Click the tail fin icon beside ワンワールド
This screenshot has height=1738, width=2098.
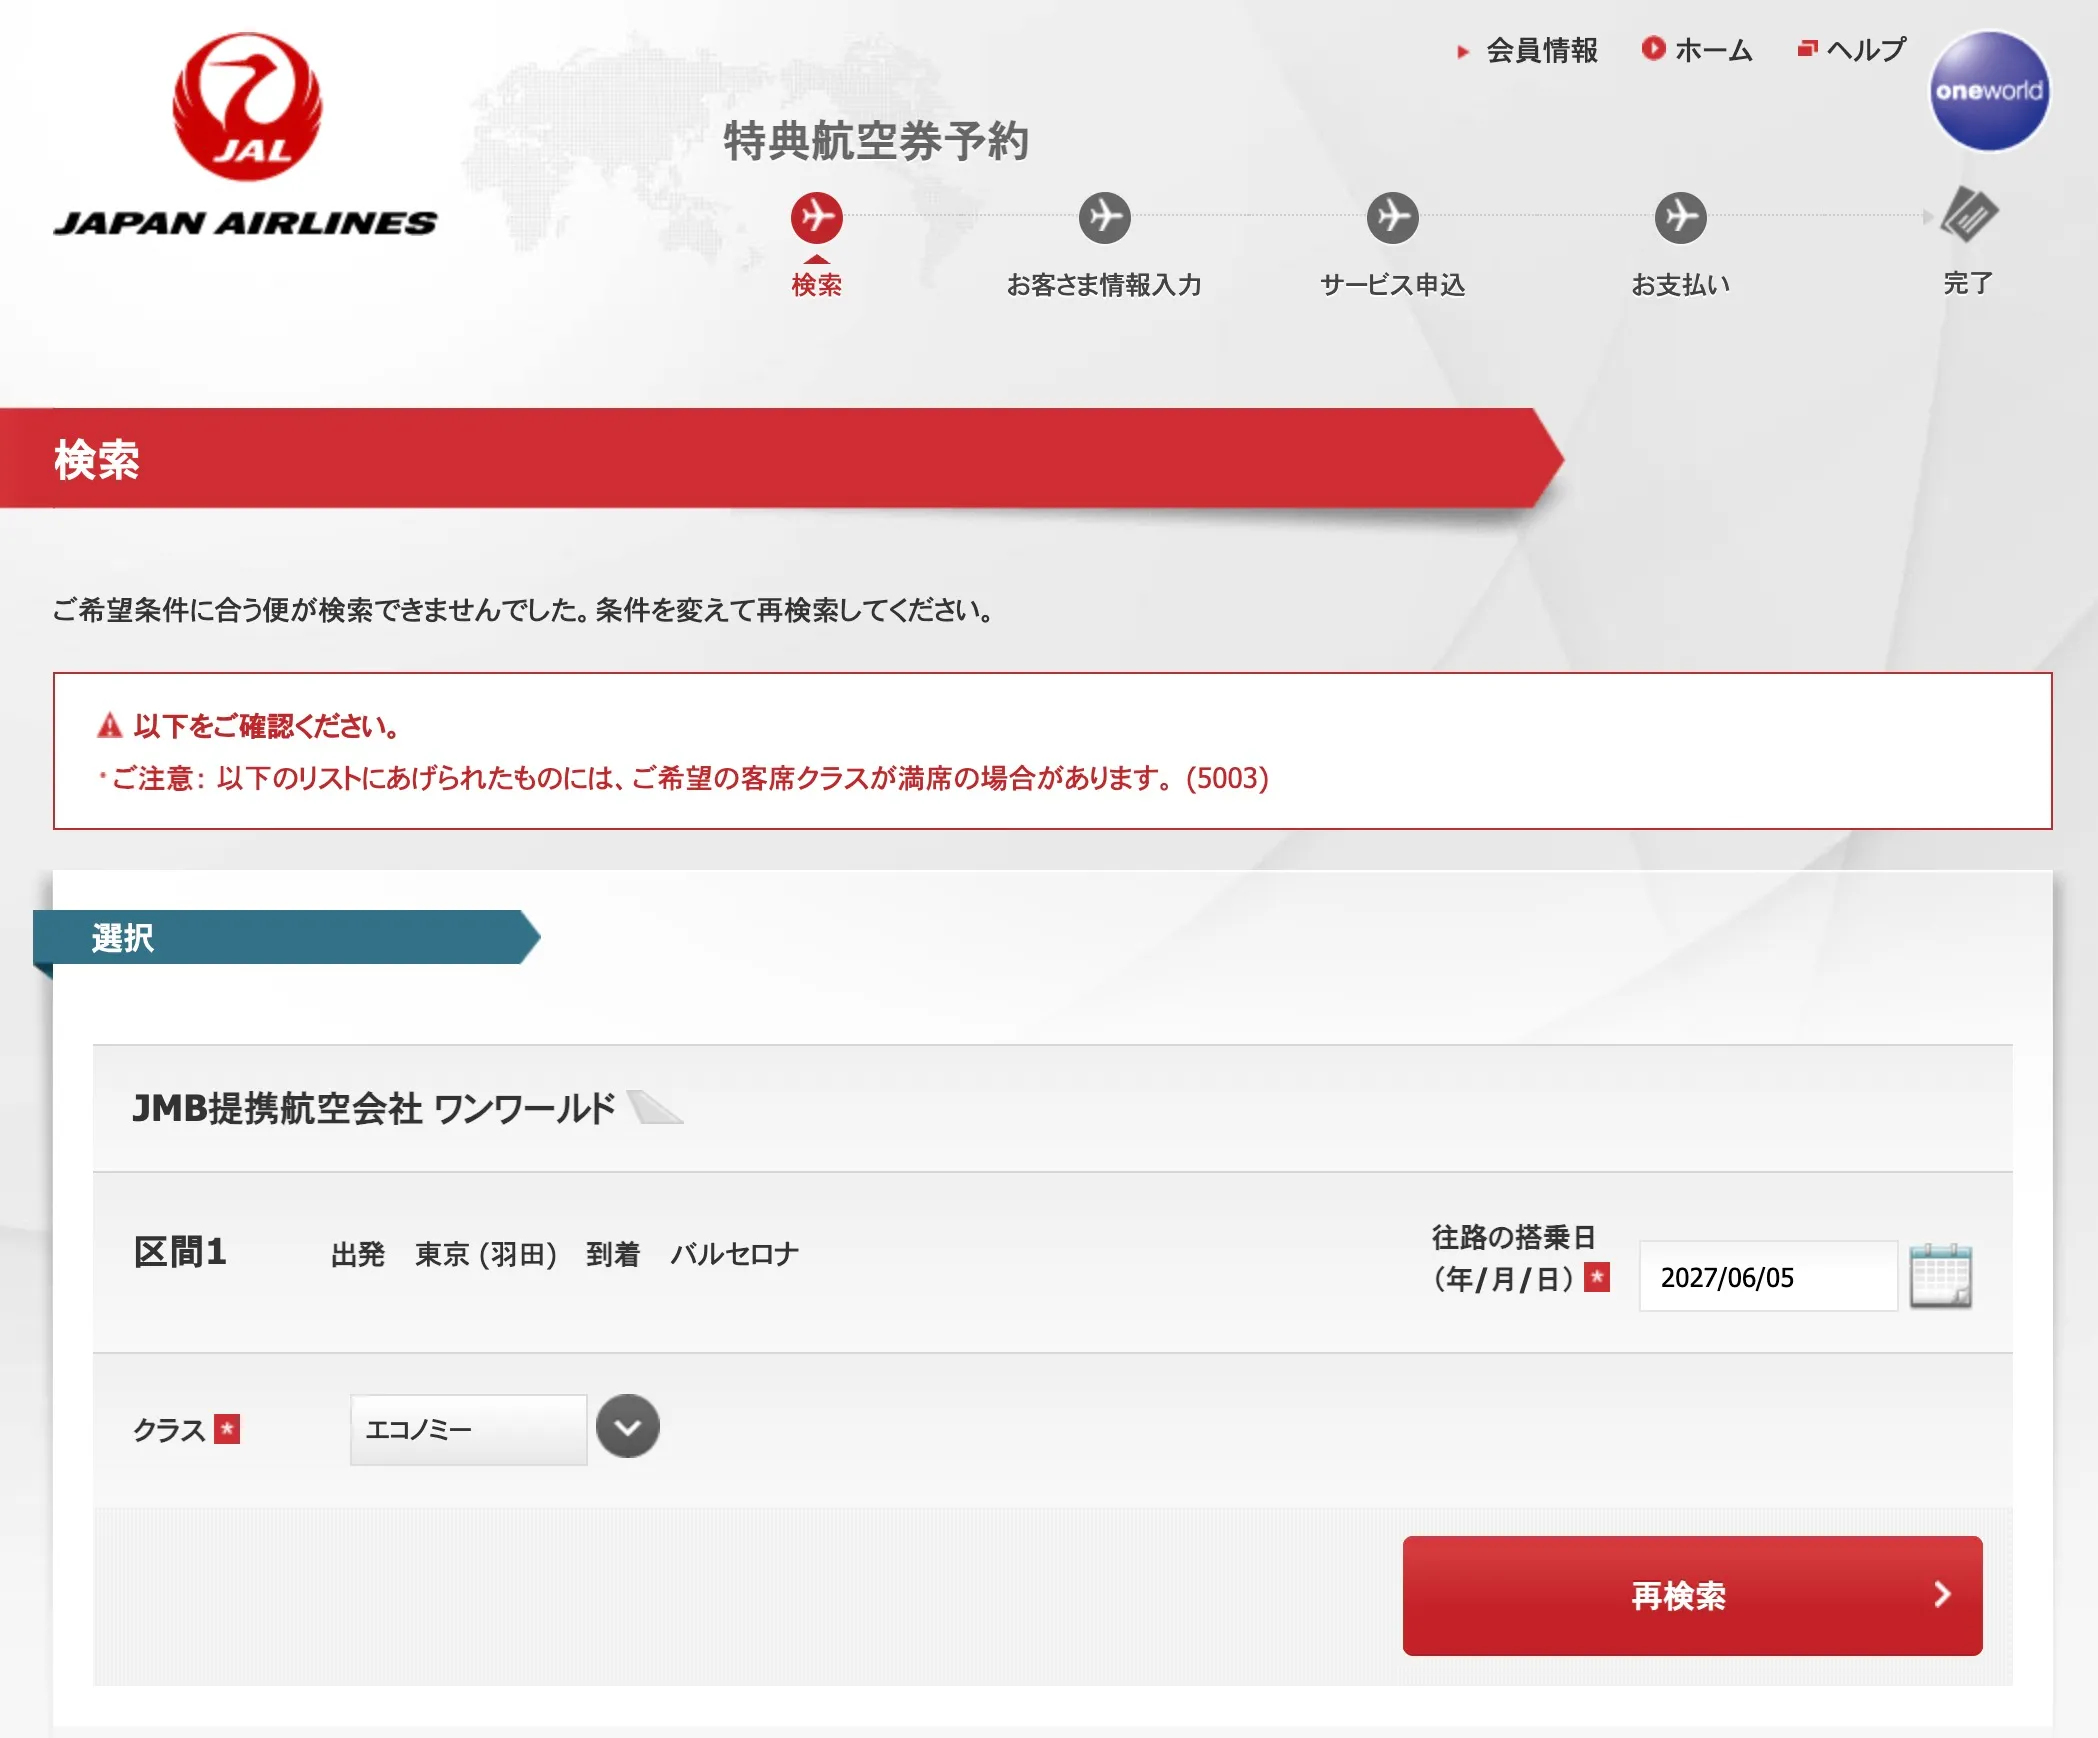coord(655,1107)
